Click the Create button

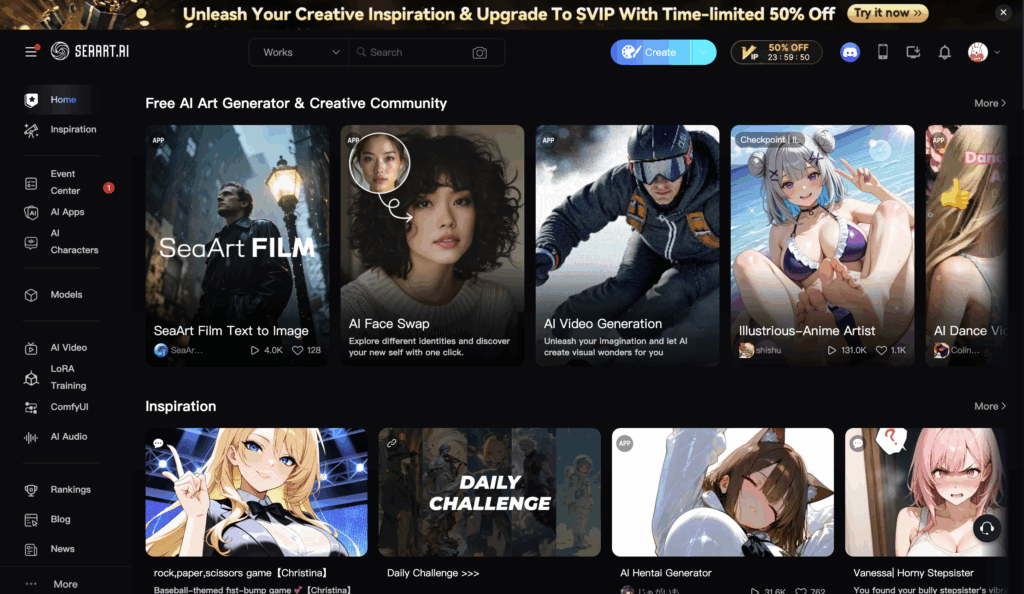click(650, 52)
